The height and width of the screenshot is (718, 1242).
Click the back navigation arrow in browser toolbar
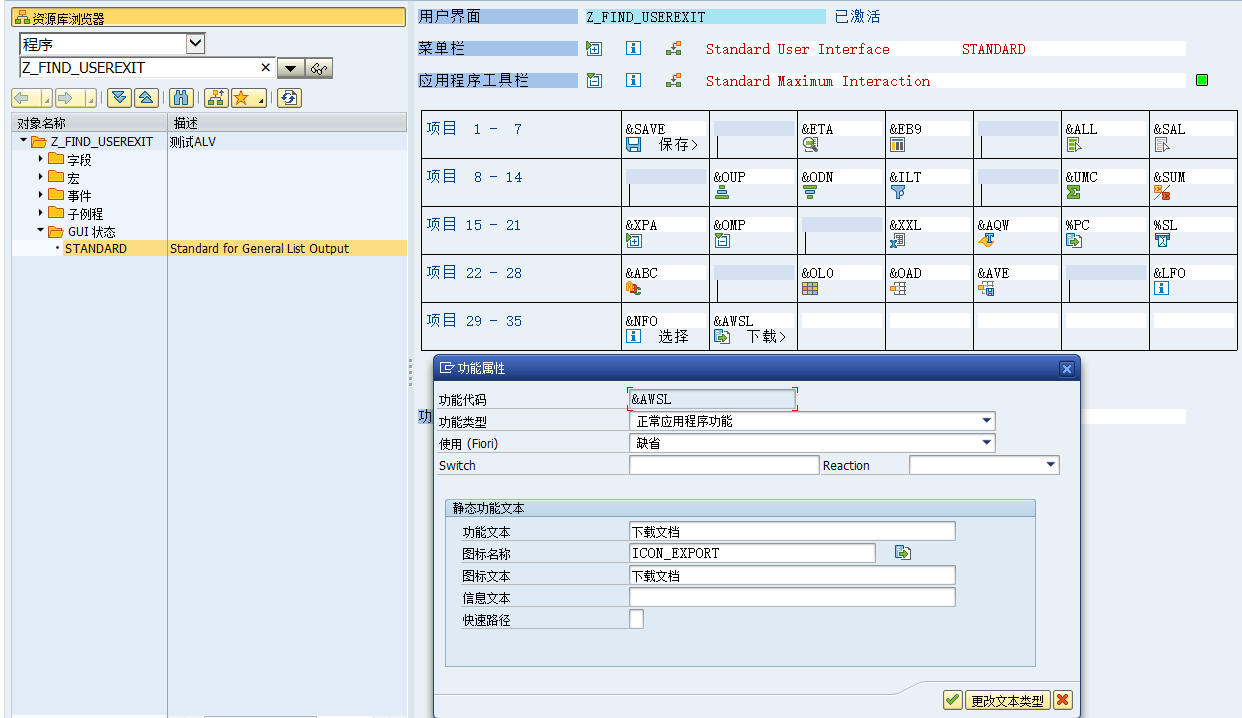point(24,97)
